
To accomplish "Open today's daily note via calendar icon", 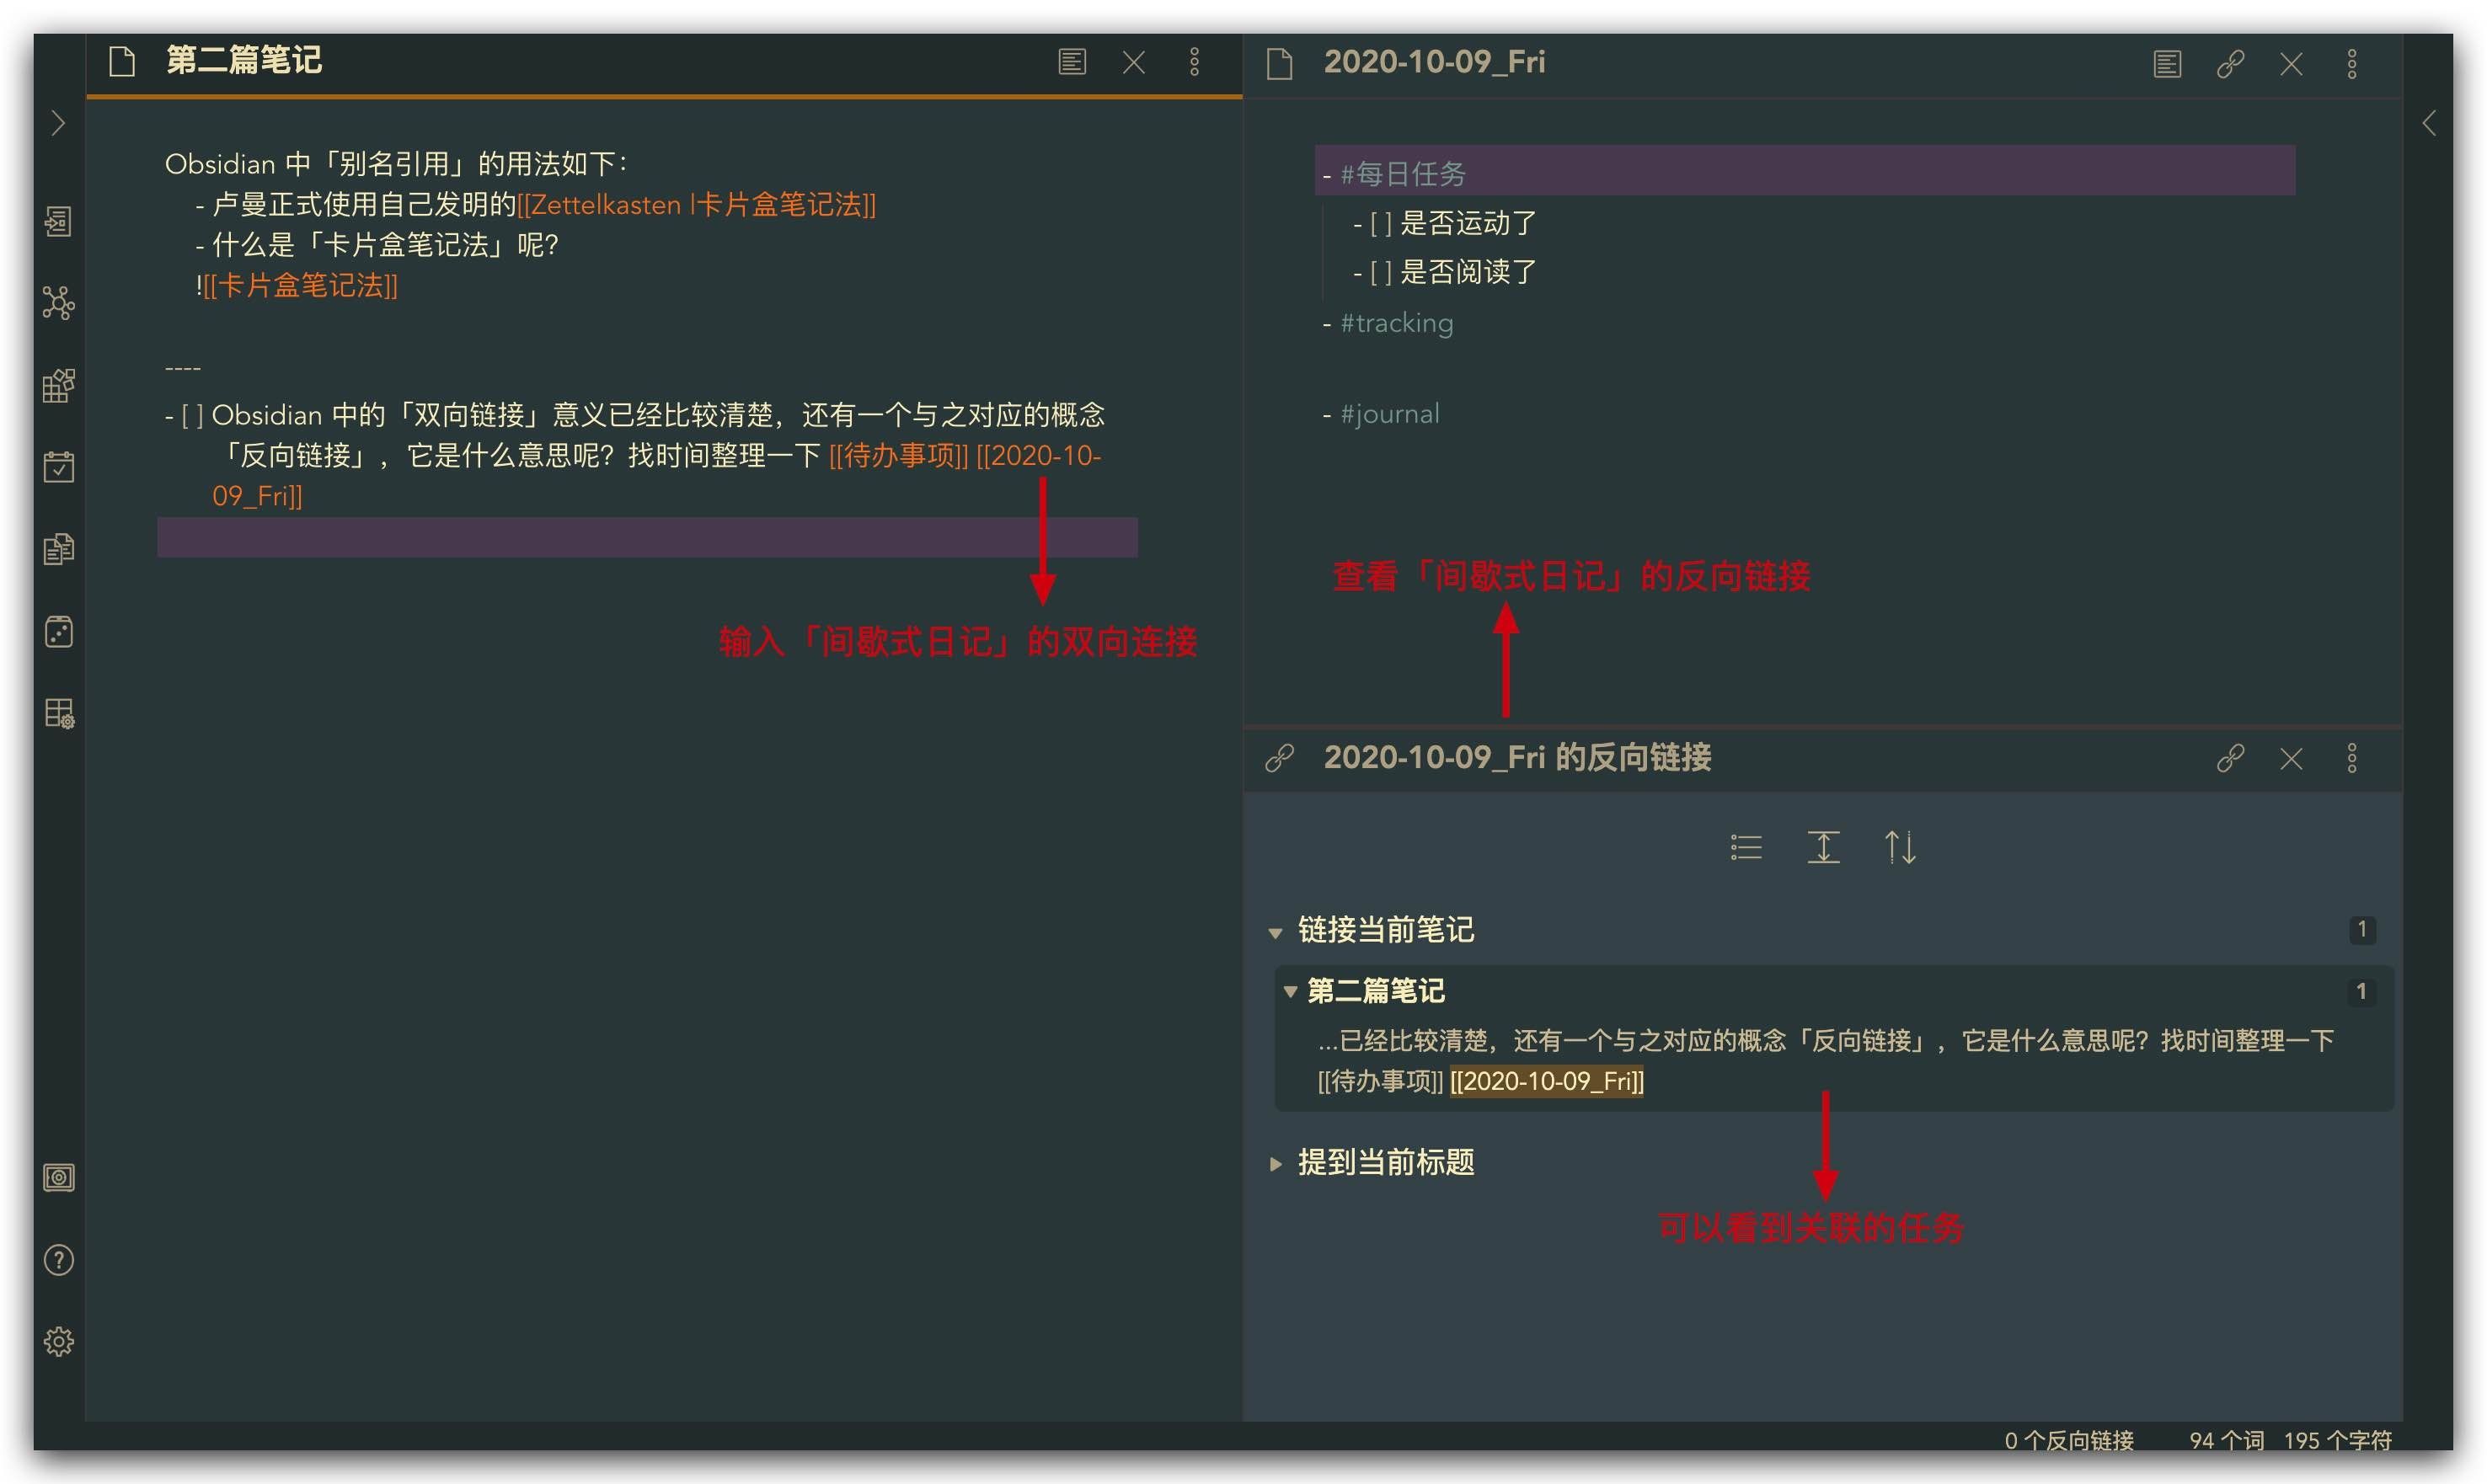I will [x=57, y=467].
